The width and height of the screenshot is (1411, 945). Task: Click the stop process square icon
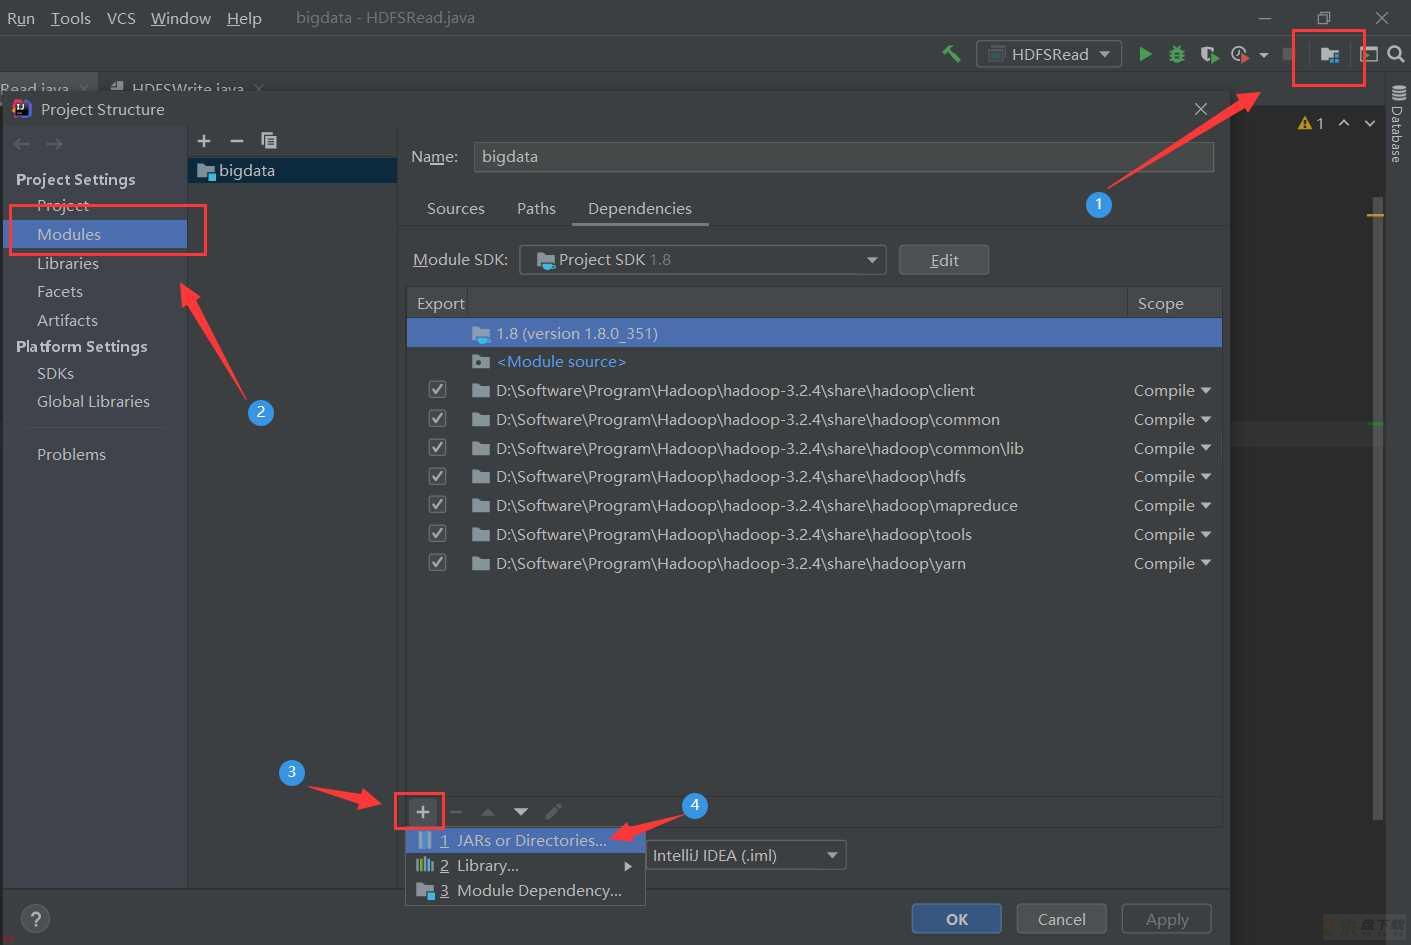pos(1289,54)
